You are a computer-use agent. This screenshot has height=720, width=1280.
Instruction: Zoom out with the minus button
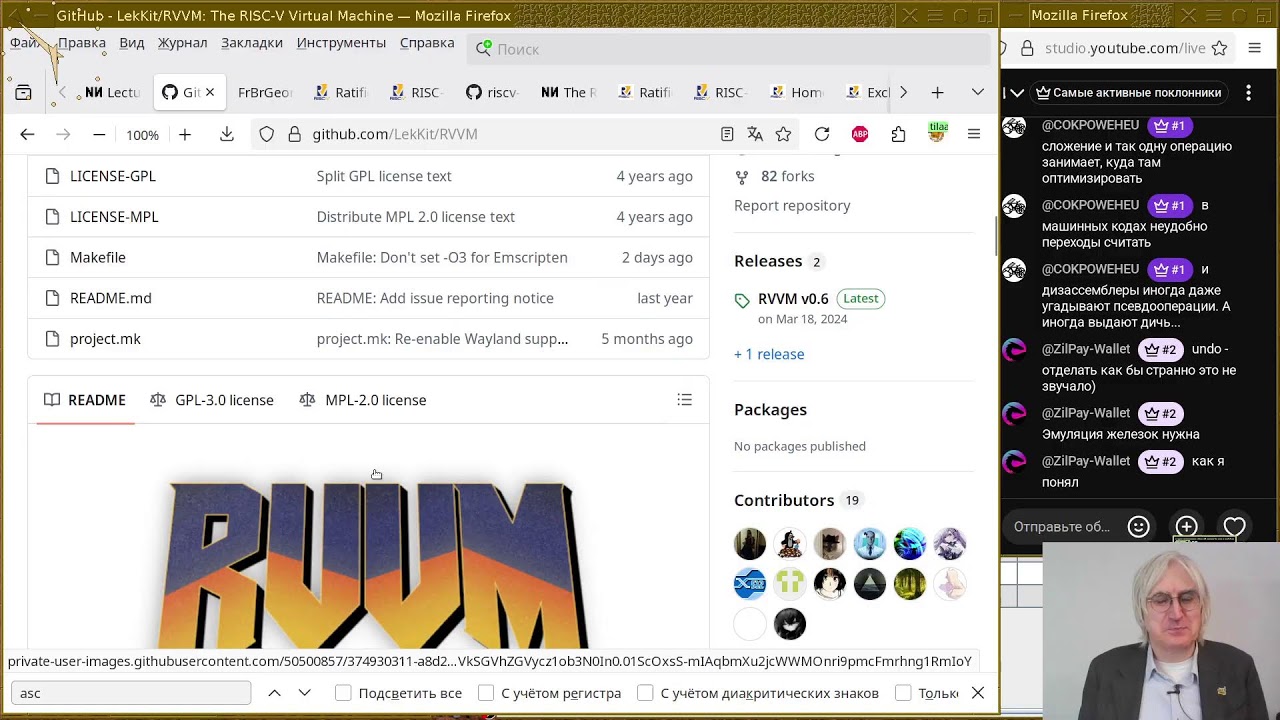coord(99,134)
